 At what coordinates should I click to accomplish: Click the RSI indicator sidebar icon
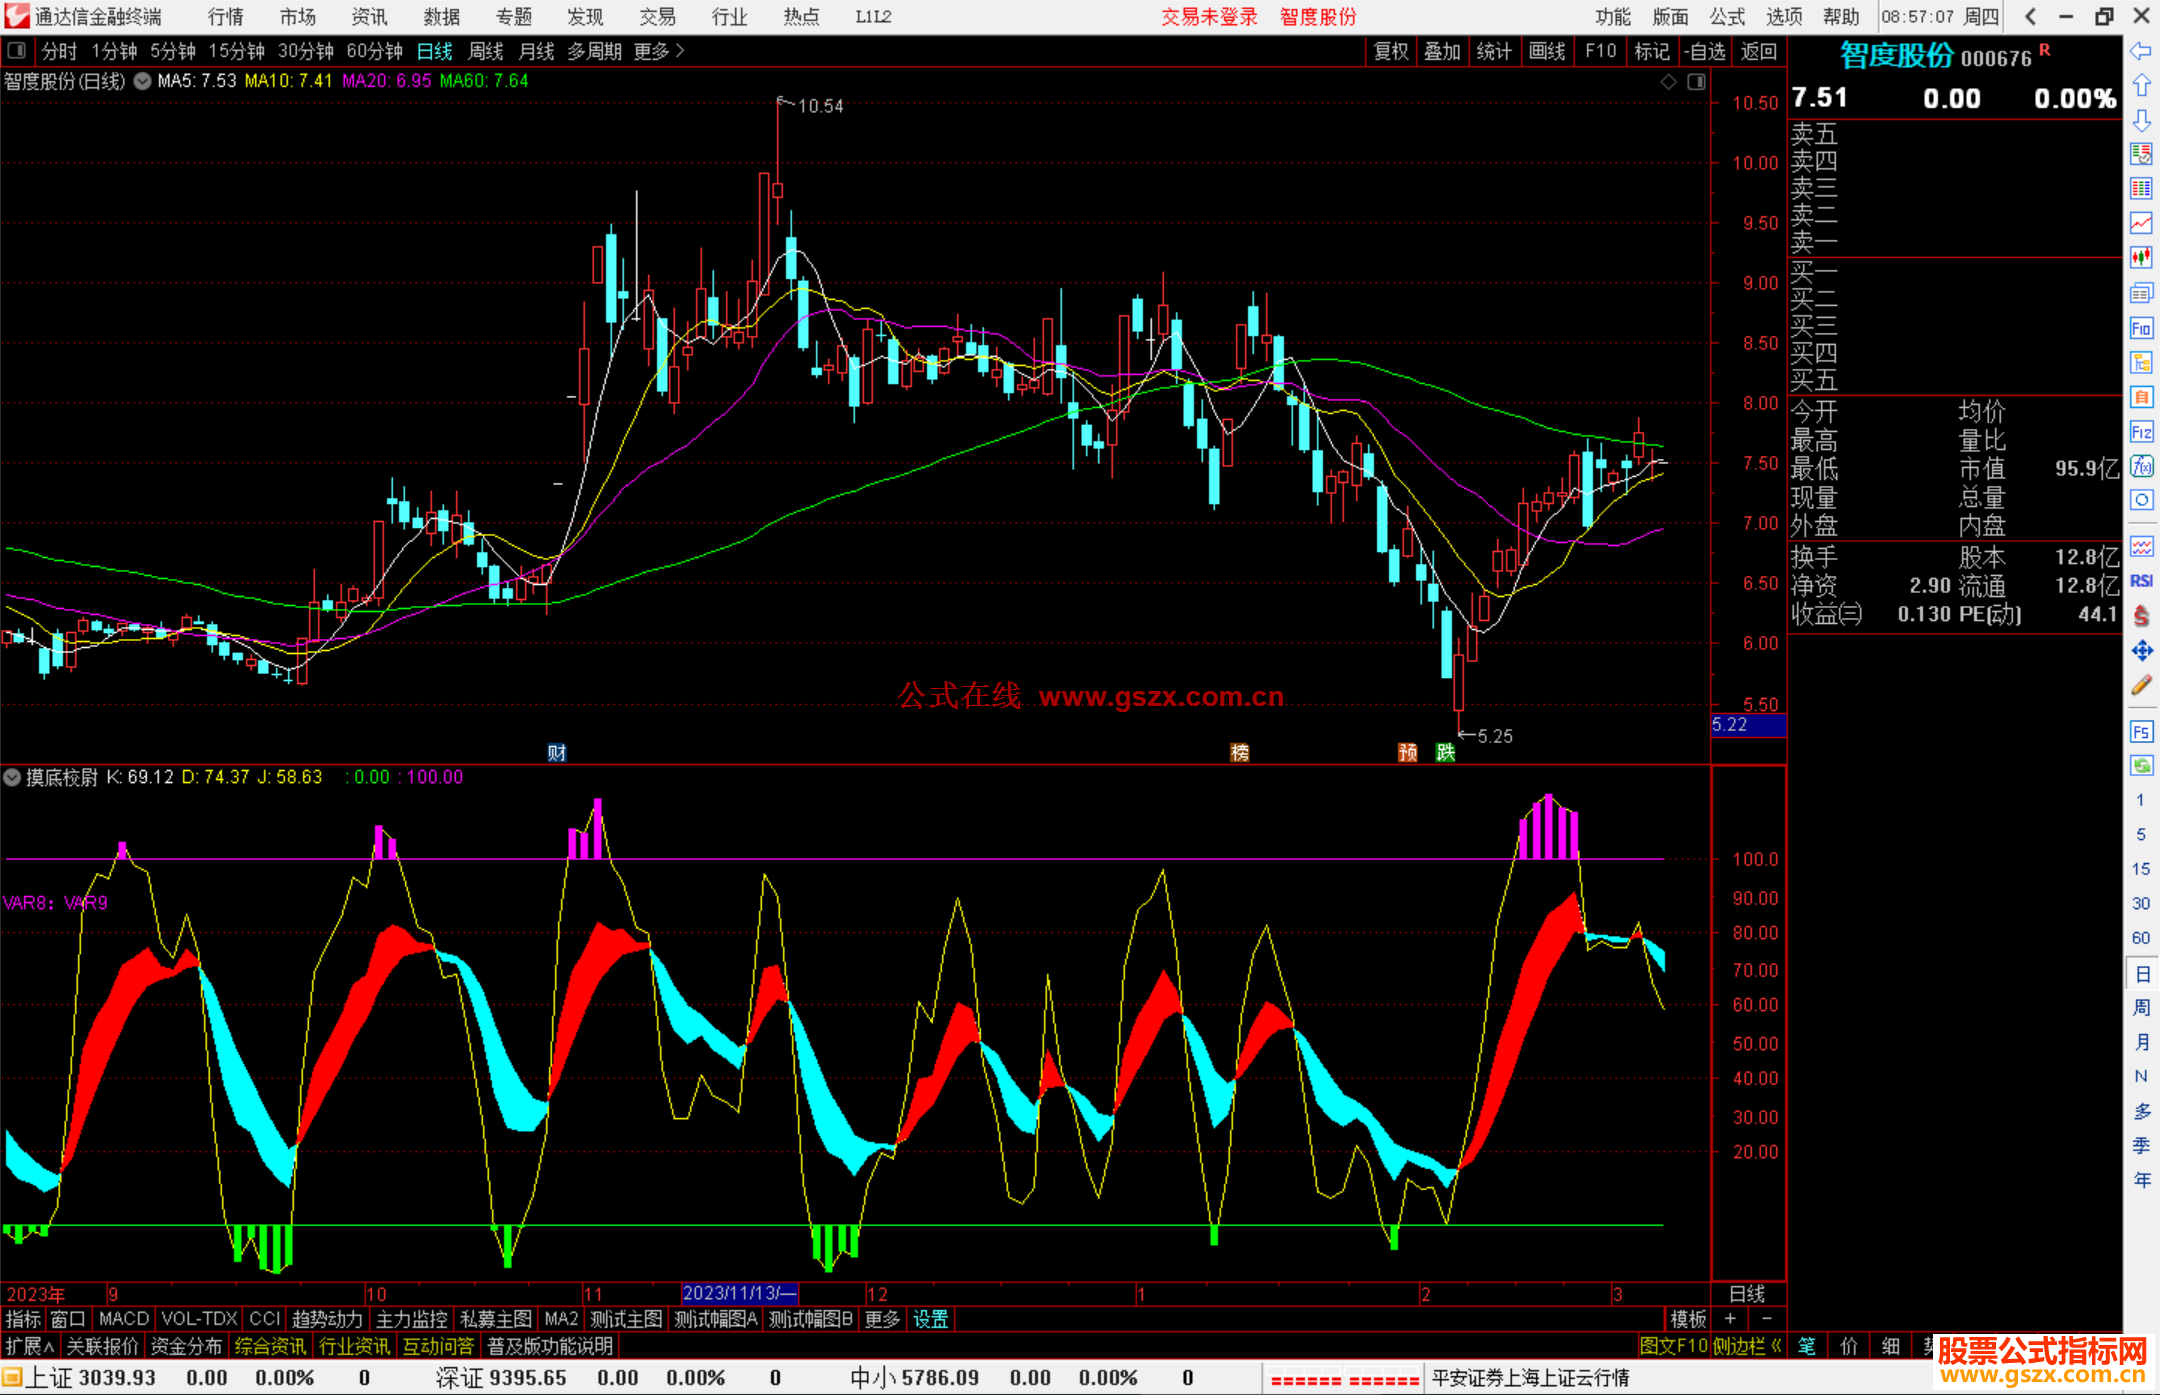(x=2141, y=581)
